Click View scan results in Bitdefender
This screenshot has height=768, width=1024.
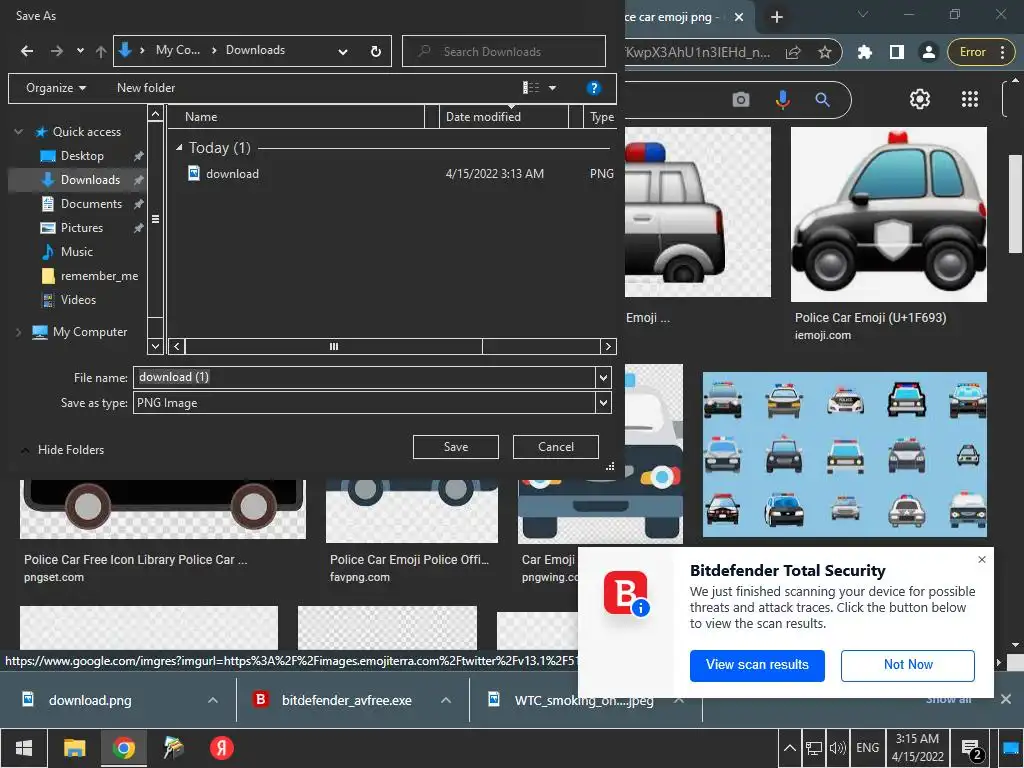click(757, 665)
